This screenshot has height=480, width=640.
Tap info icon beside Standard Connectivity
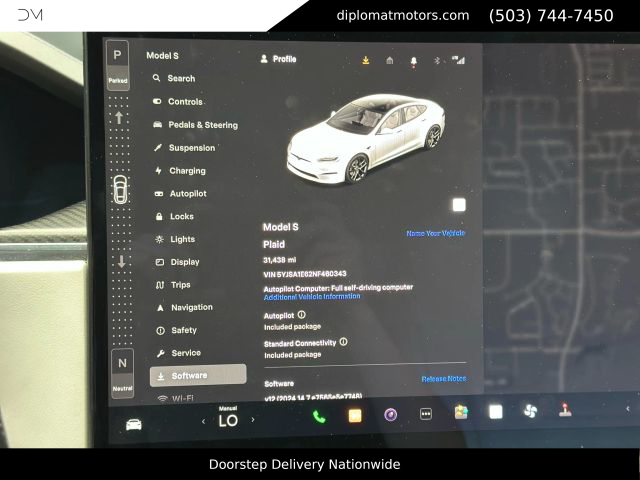tap(344, 342)
